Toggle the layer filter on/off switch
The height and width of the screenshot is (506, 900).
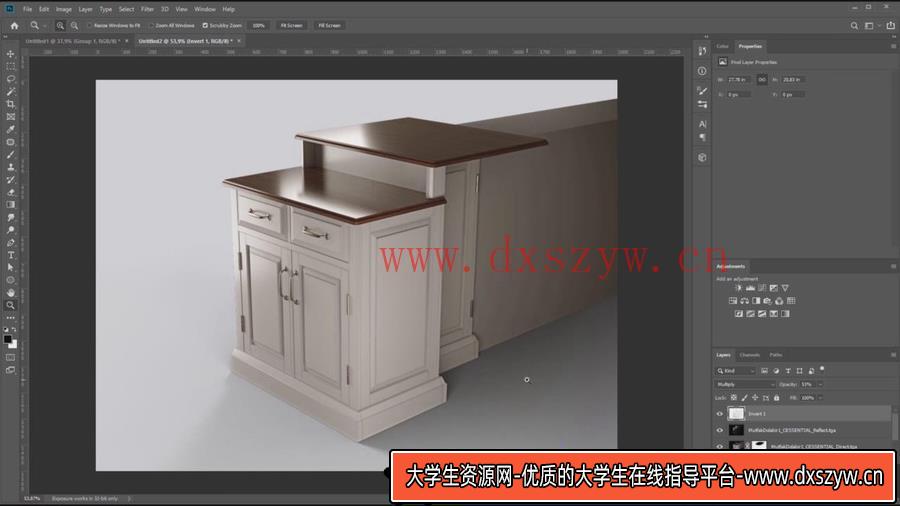coord(822,369)
